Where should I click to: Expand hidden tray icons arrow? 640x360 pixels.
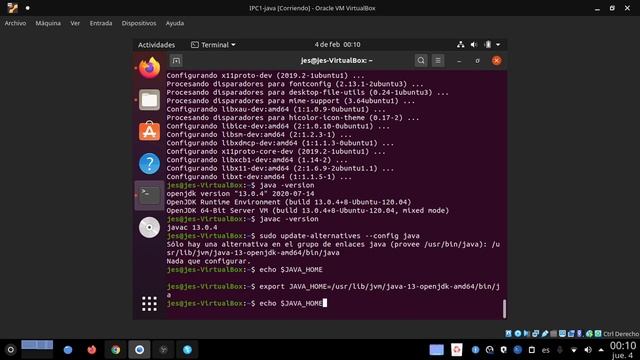click(x=601, y=350)
